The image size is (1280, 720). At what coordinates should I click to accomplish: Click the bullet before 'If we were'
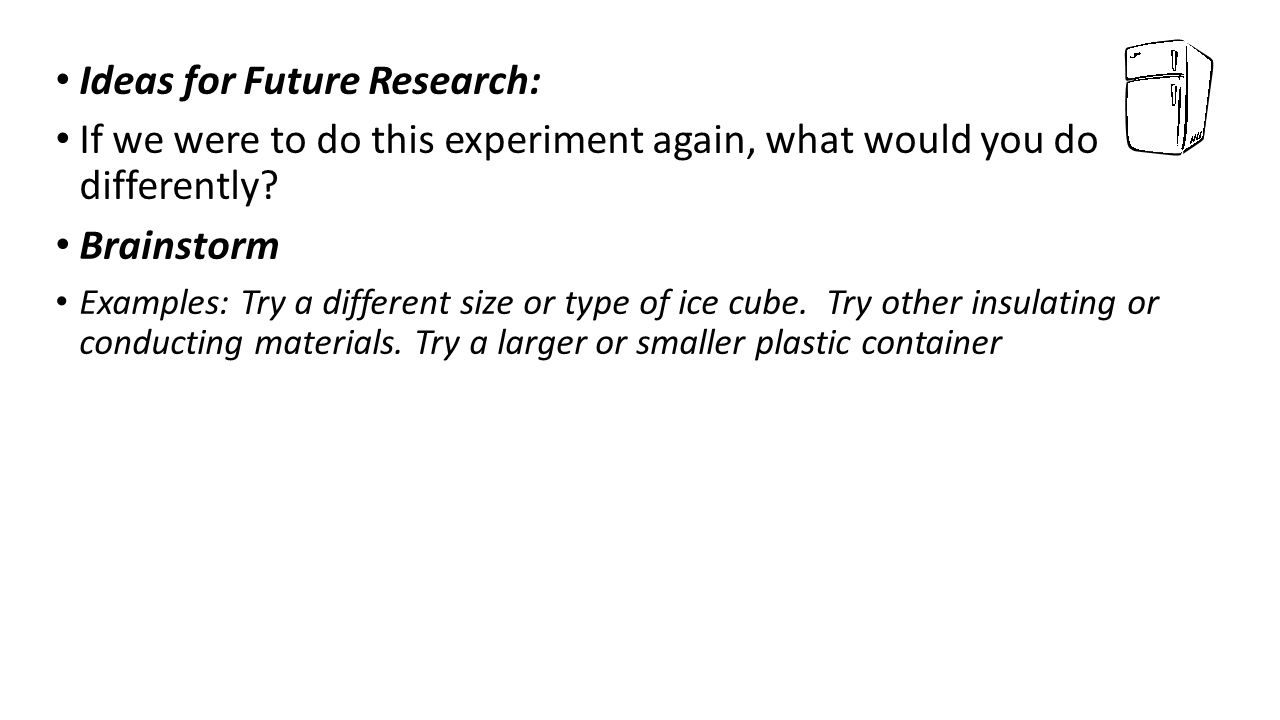(x=61, y=142)
